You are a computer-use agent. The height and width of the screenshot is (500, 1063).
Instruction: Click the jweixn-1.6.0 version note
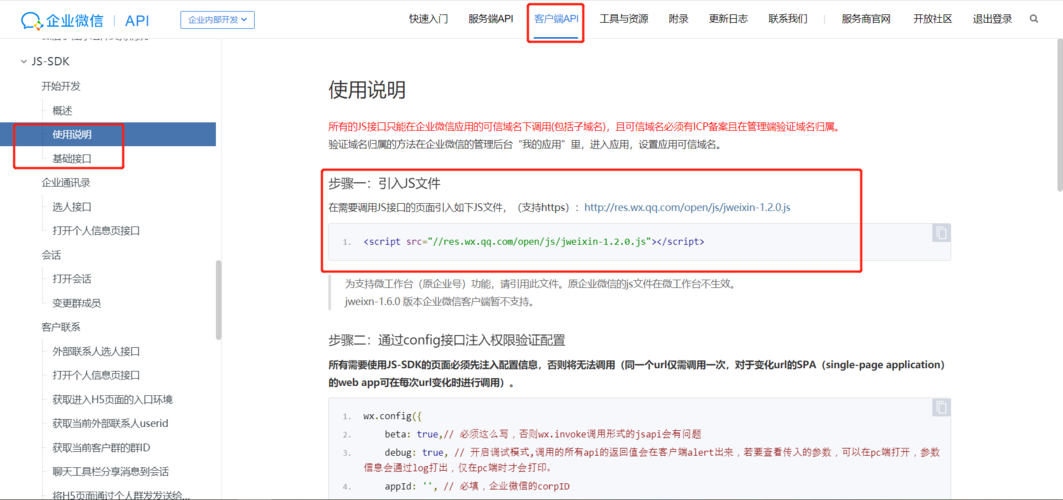point(439,301)
